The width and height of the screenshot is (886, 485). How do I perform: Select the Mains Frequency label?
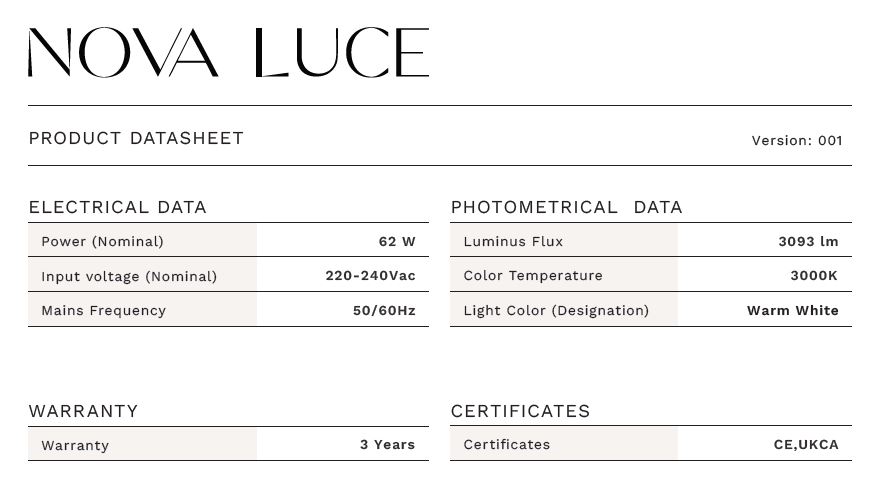(103, 310)
